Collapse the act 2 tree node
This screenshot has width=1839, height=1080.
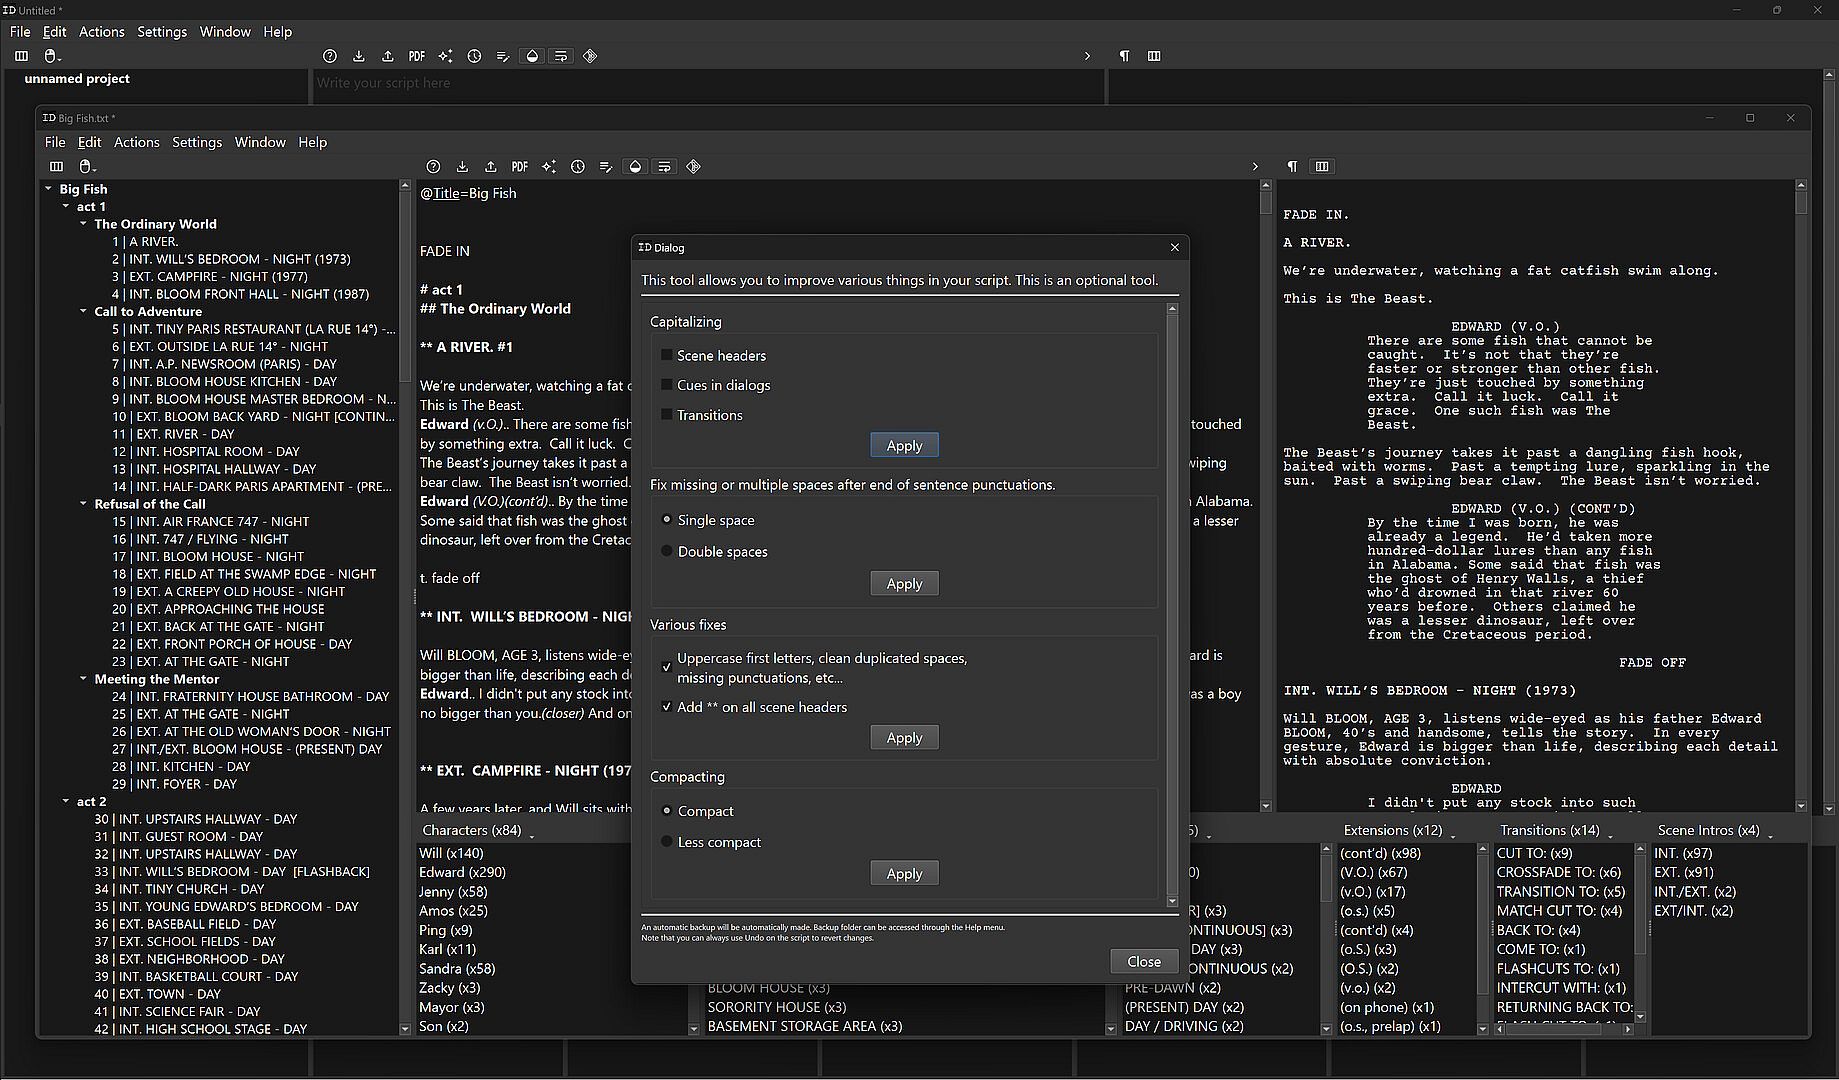[66, 801]
